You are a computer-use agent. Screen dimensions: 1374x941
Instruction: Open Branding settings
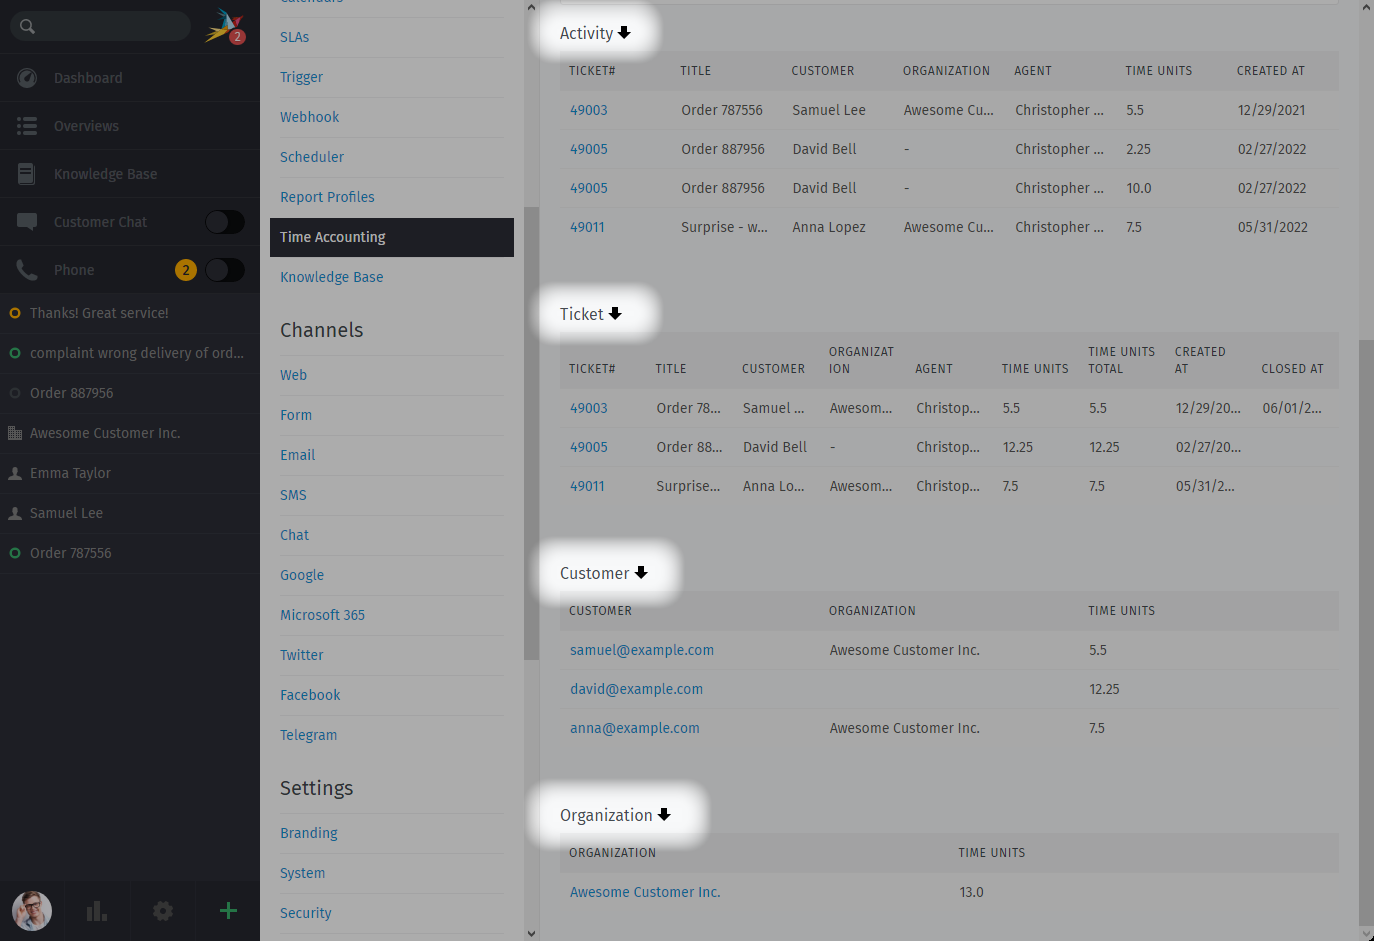pos(308,833)
